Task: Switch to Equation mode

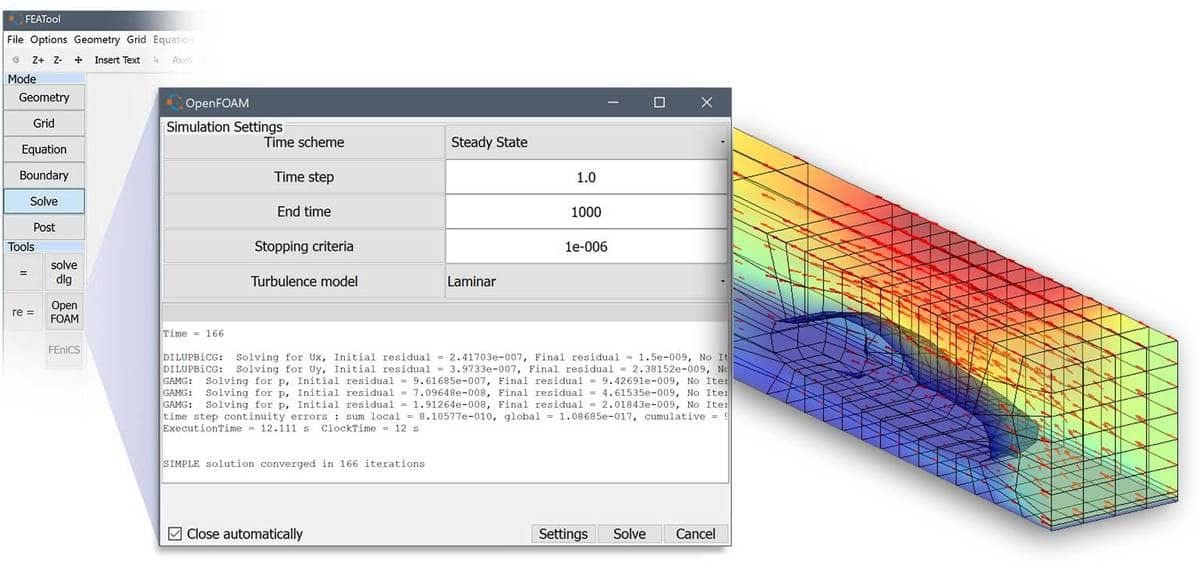Action: [x=44, y=150]
